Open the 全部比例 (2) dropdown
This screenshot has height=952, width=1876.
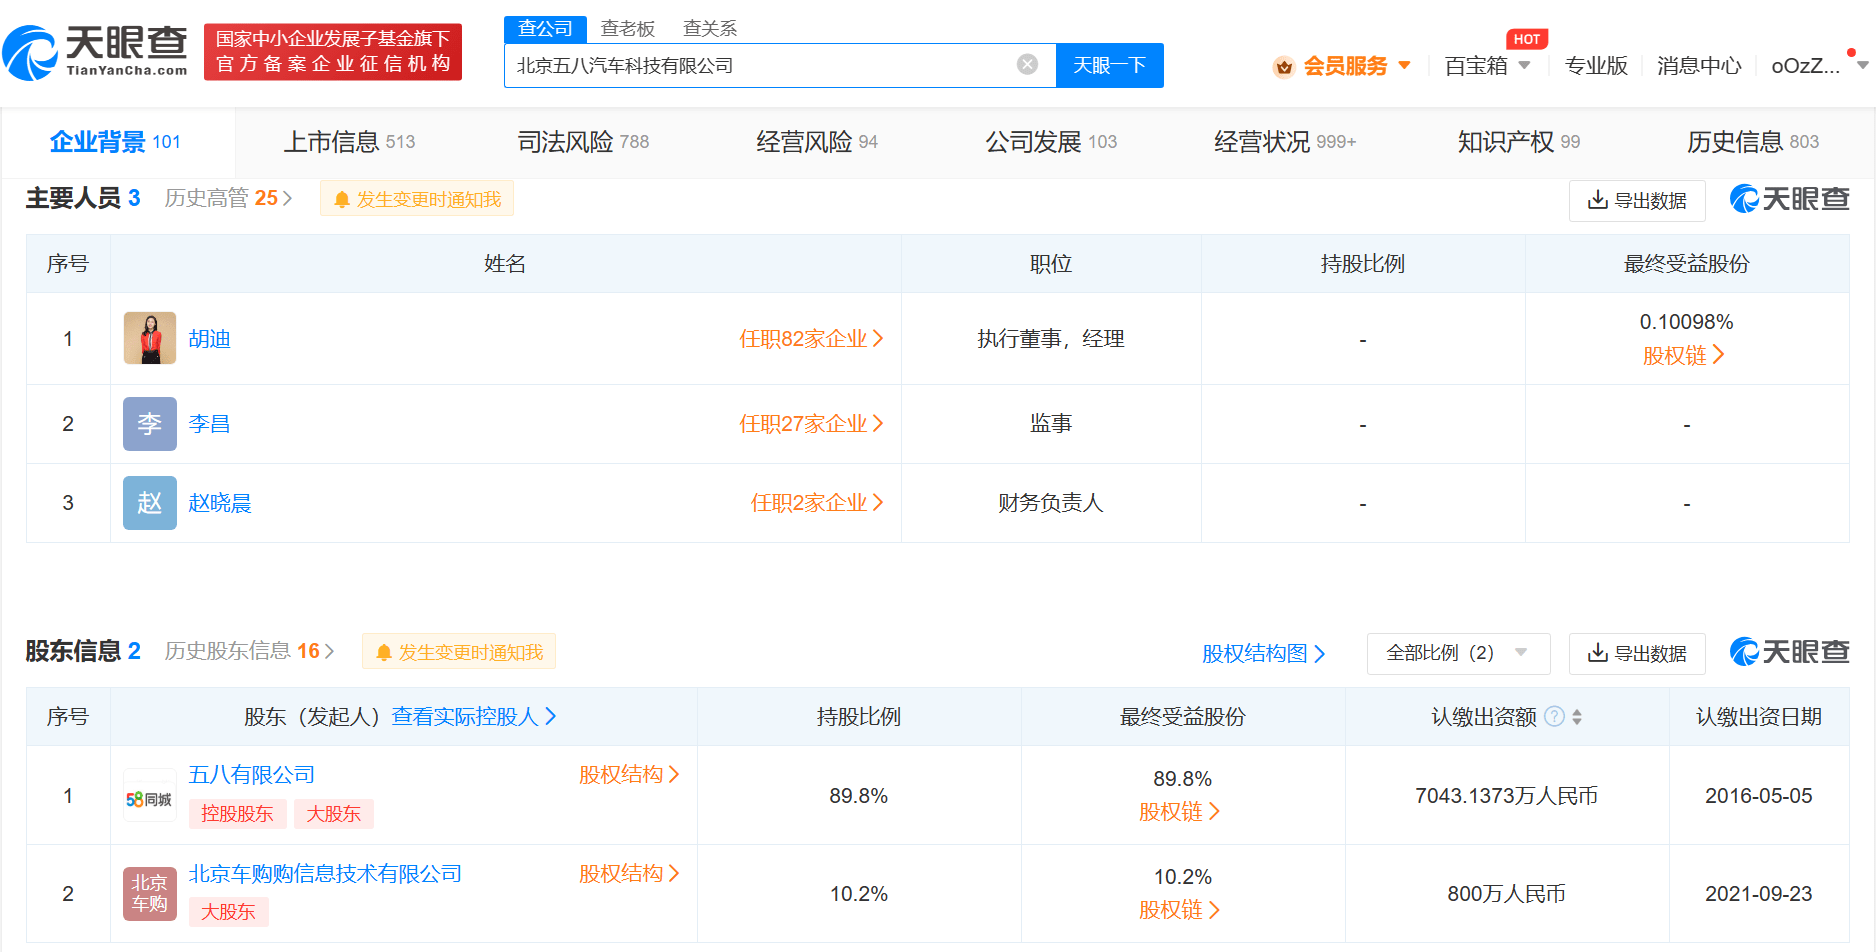click(x=1457, y=653)
